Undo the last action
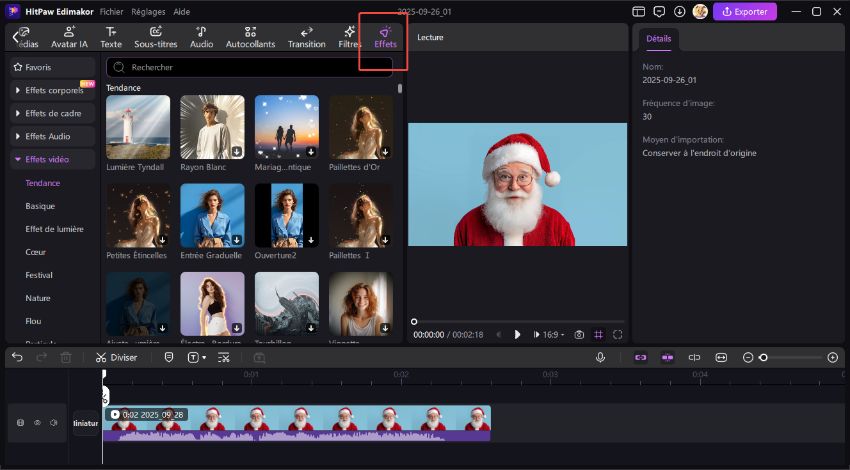The height and width of the screenshot is (470, 850). pos(17,357)
